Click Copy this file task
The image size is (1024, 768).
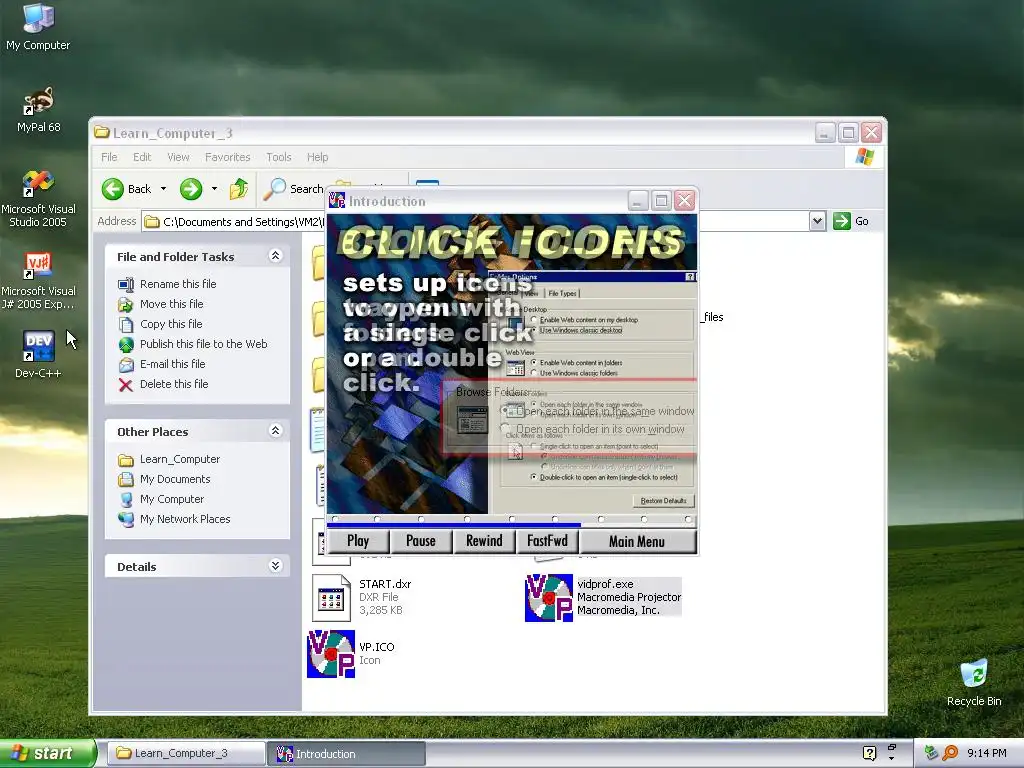tap(170, 324)
